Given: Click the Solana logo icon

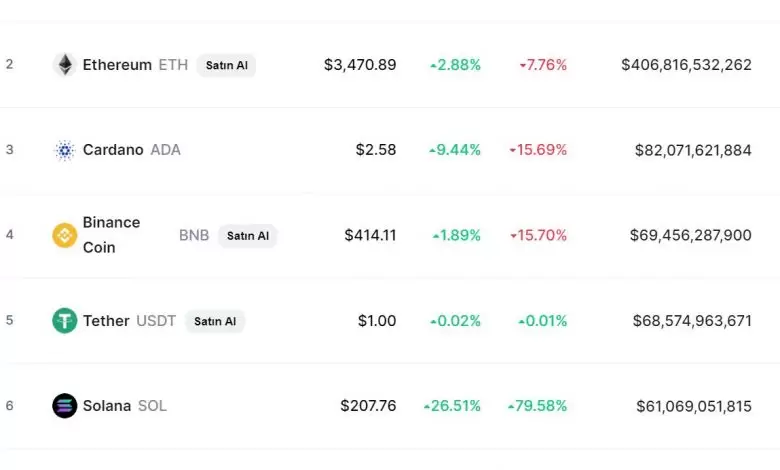Looking at the screenshot, I should tap(65, 406).
